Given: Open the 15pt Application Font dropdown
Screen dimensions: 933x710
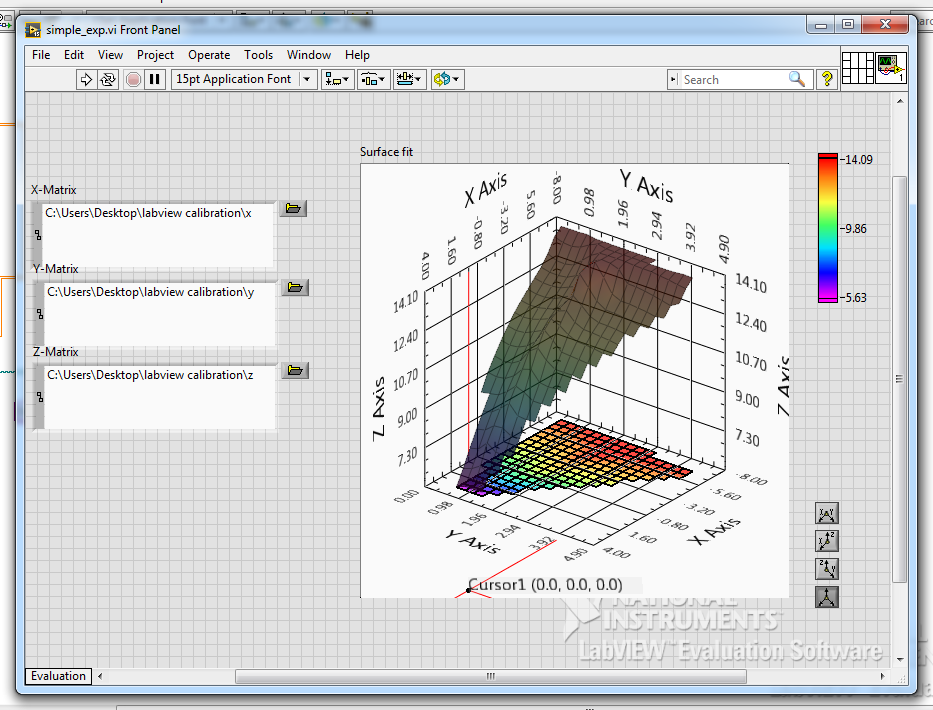Looking at the screenshot, I should [x=244, y=79].
